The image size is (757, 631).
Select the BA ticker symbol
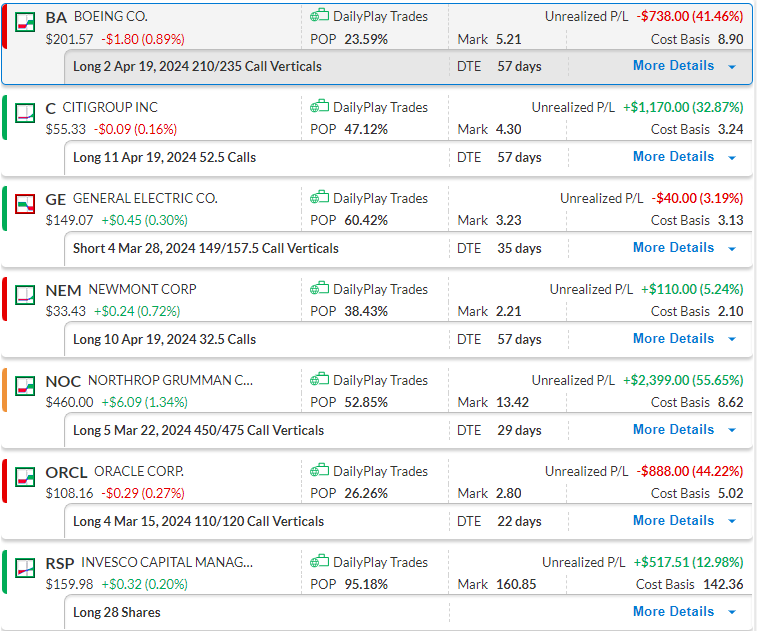pyautogui.click(x=56, y=17)
